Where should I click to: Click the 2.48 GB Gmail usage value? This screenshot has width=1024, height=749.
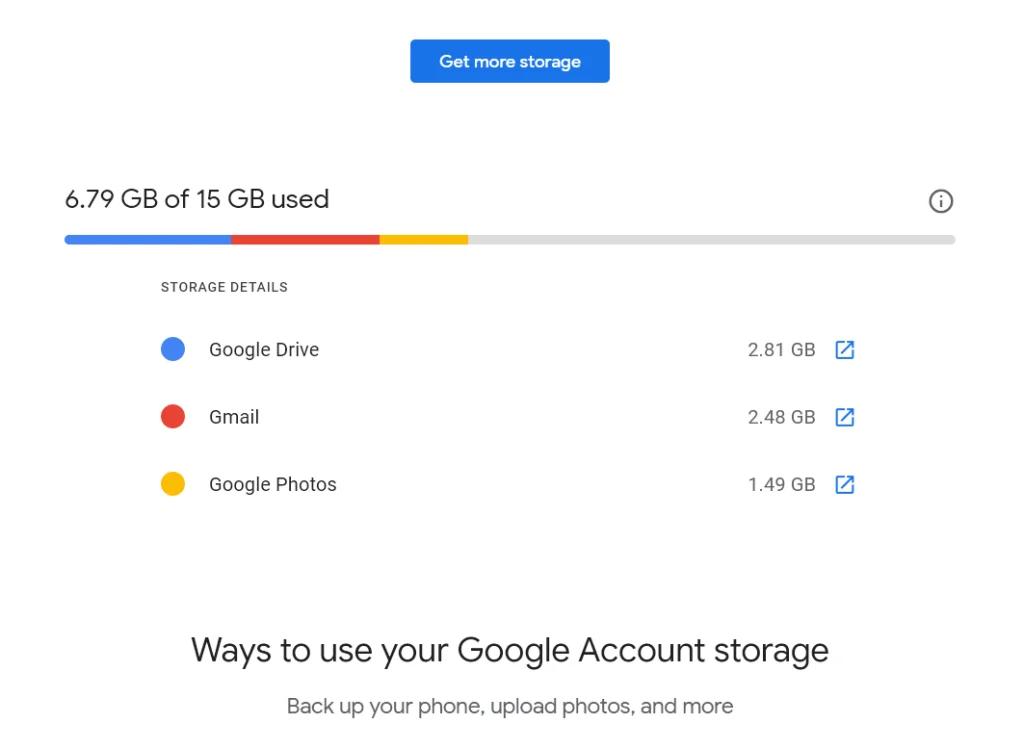coord(781,417)
